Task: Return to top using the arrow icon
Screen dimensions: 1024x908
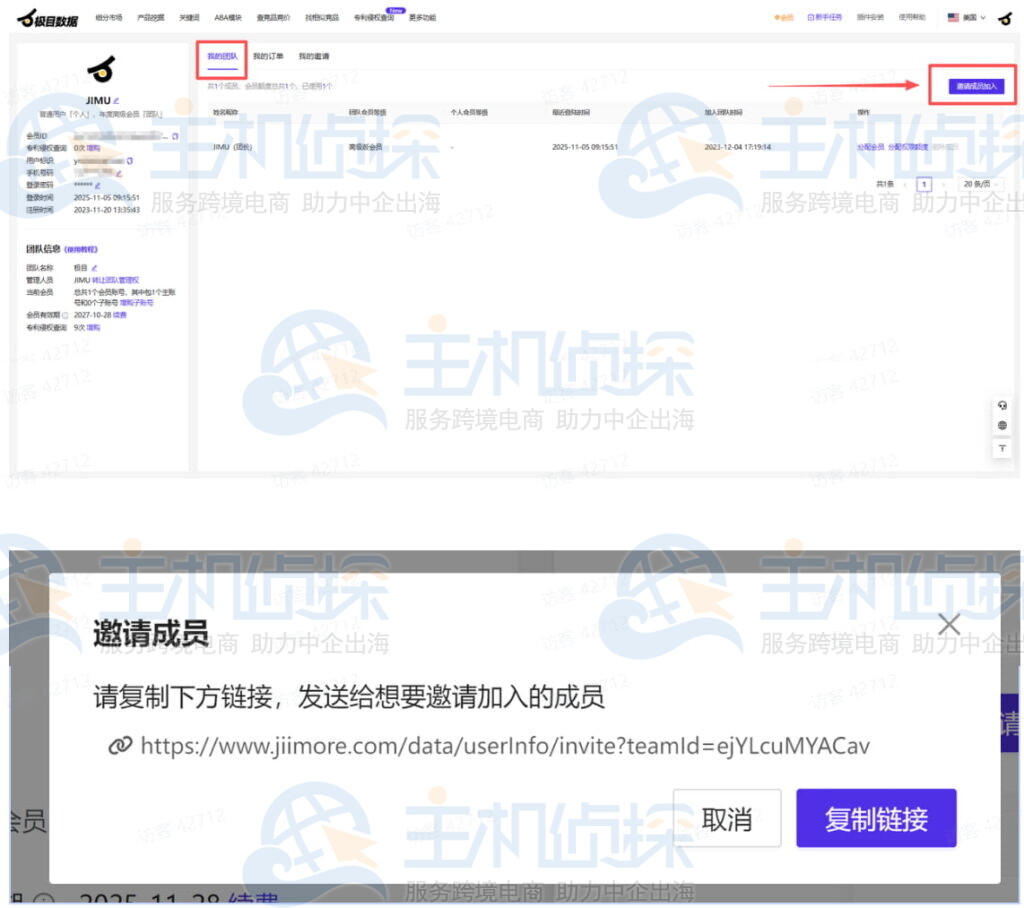Action: (x=1003, y=448)
